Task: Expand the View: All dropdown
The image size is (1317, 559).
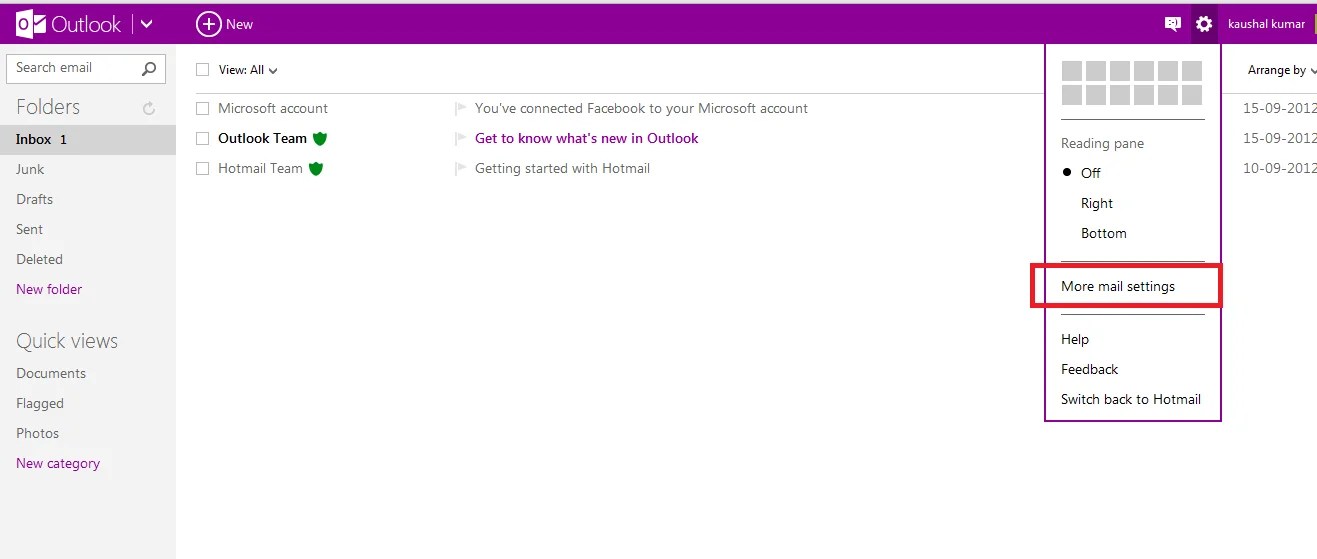Action: pos(248,70)
